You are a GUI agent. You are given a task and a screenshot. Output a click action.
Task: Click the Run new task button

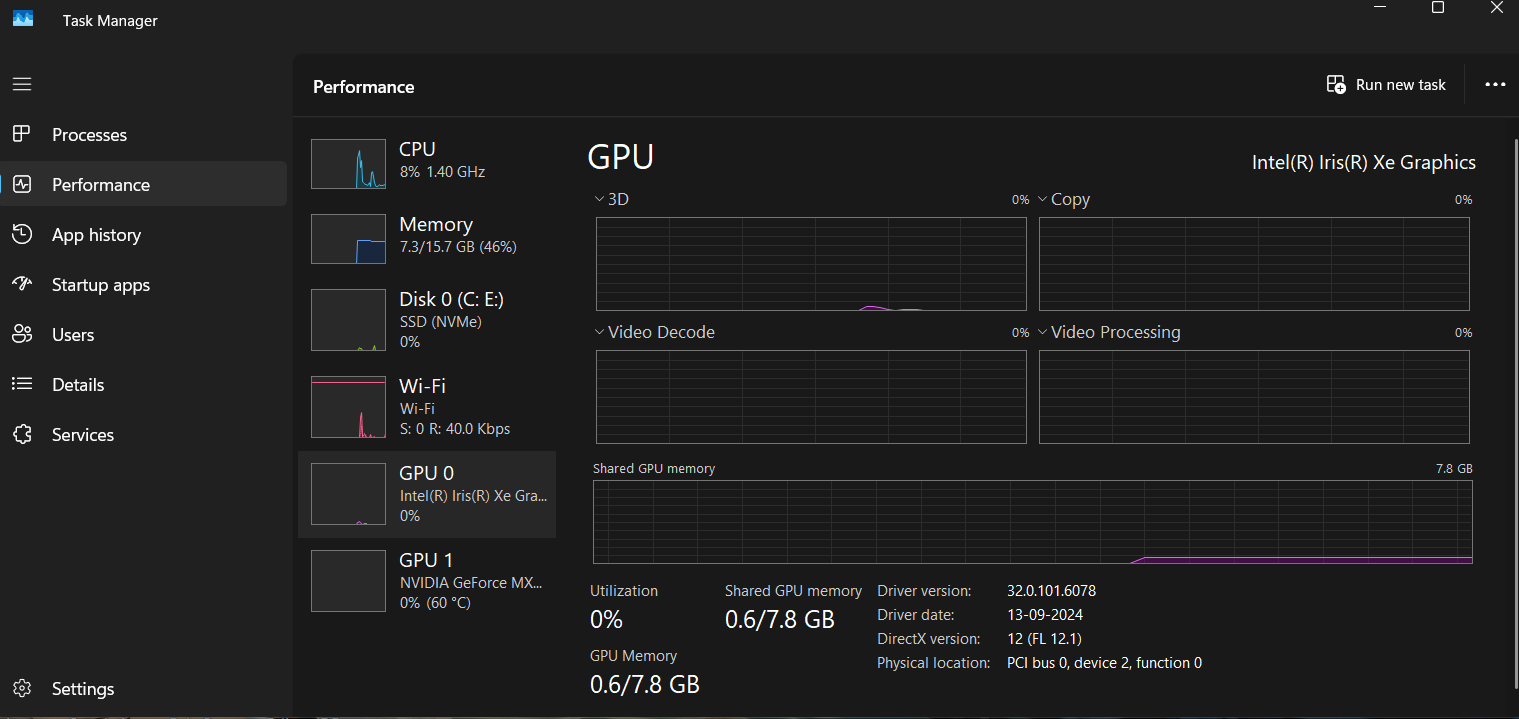click(x=1386, y=85)
